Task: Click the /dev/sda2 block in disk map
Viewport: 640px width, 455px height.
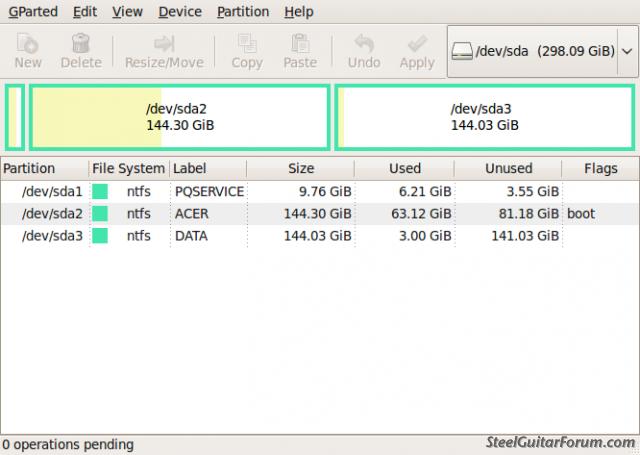Action: 180,117
